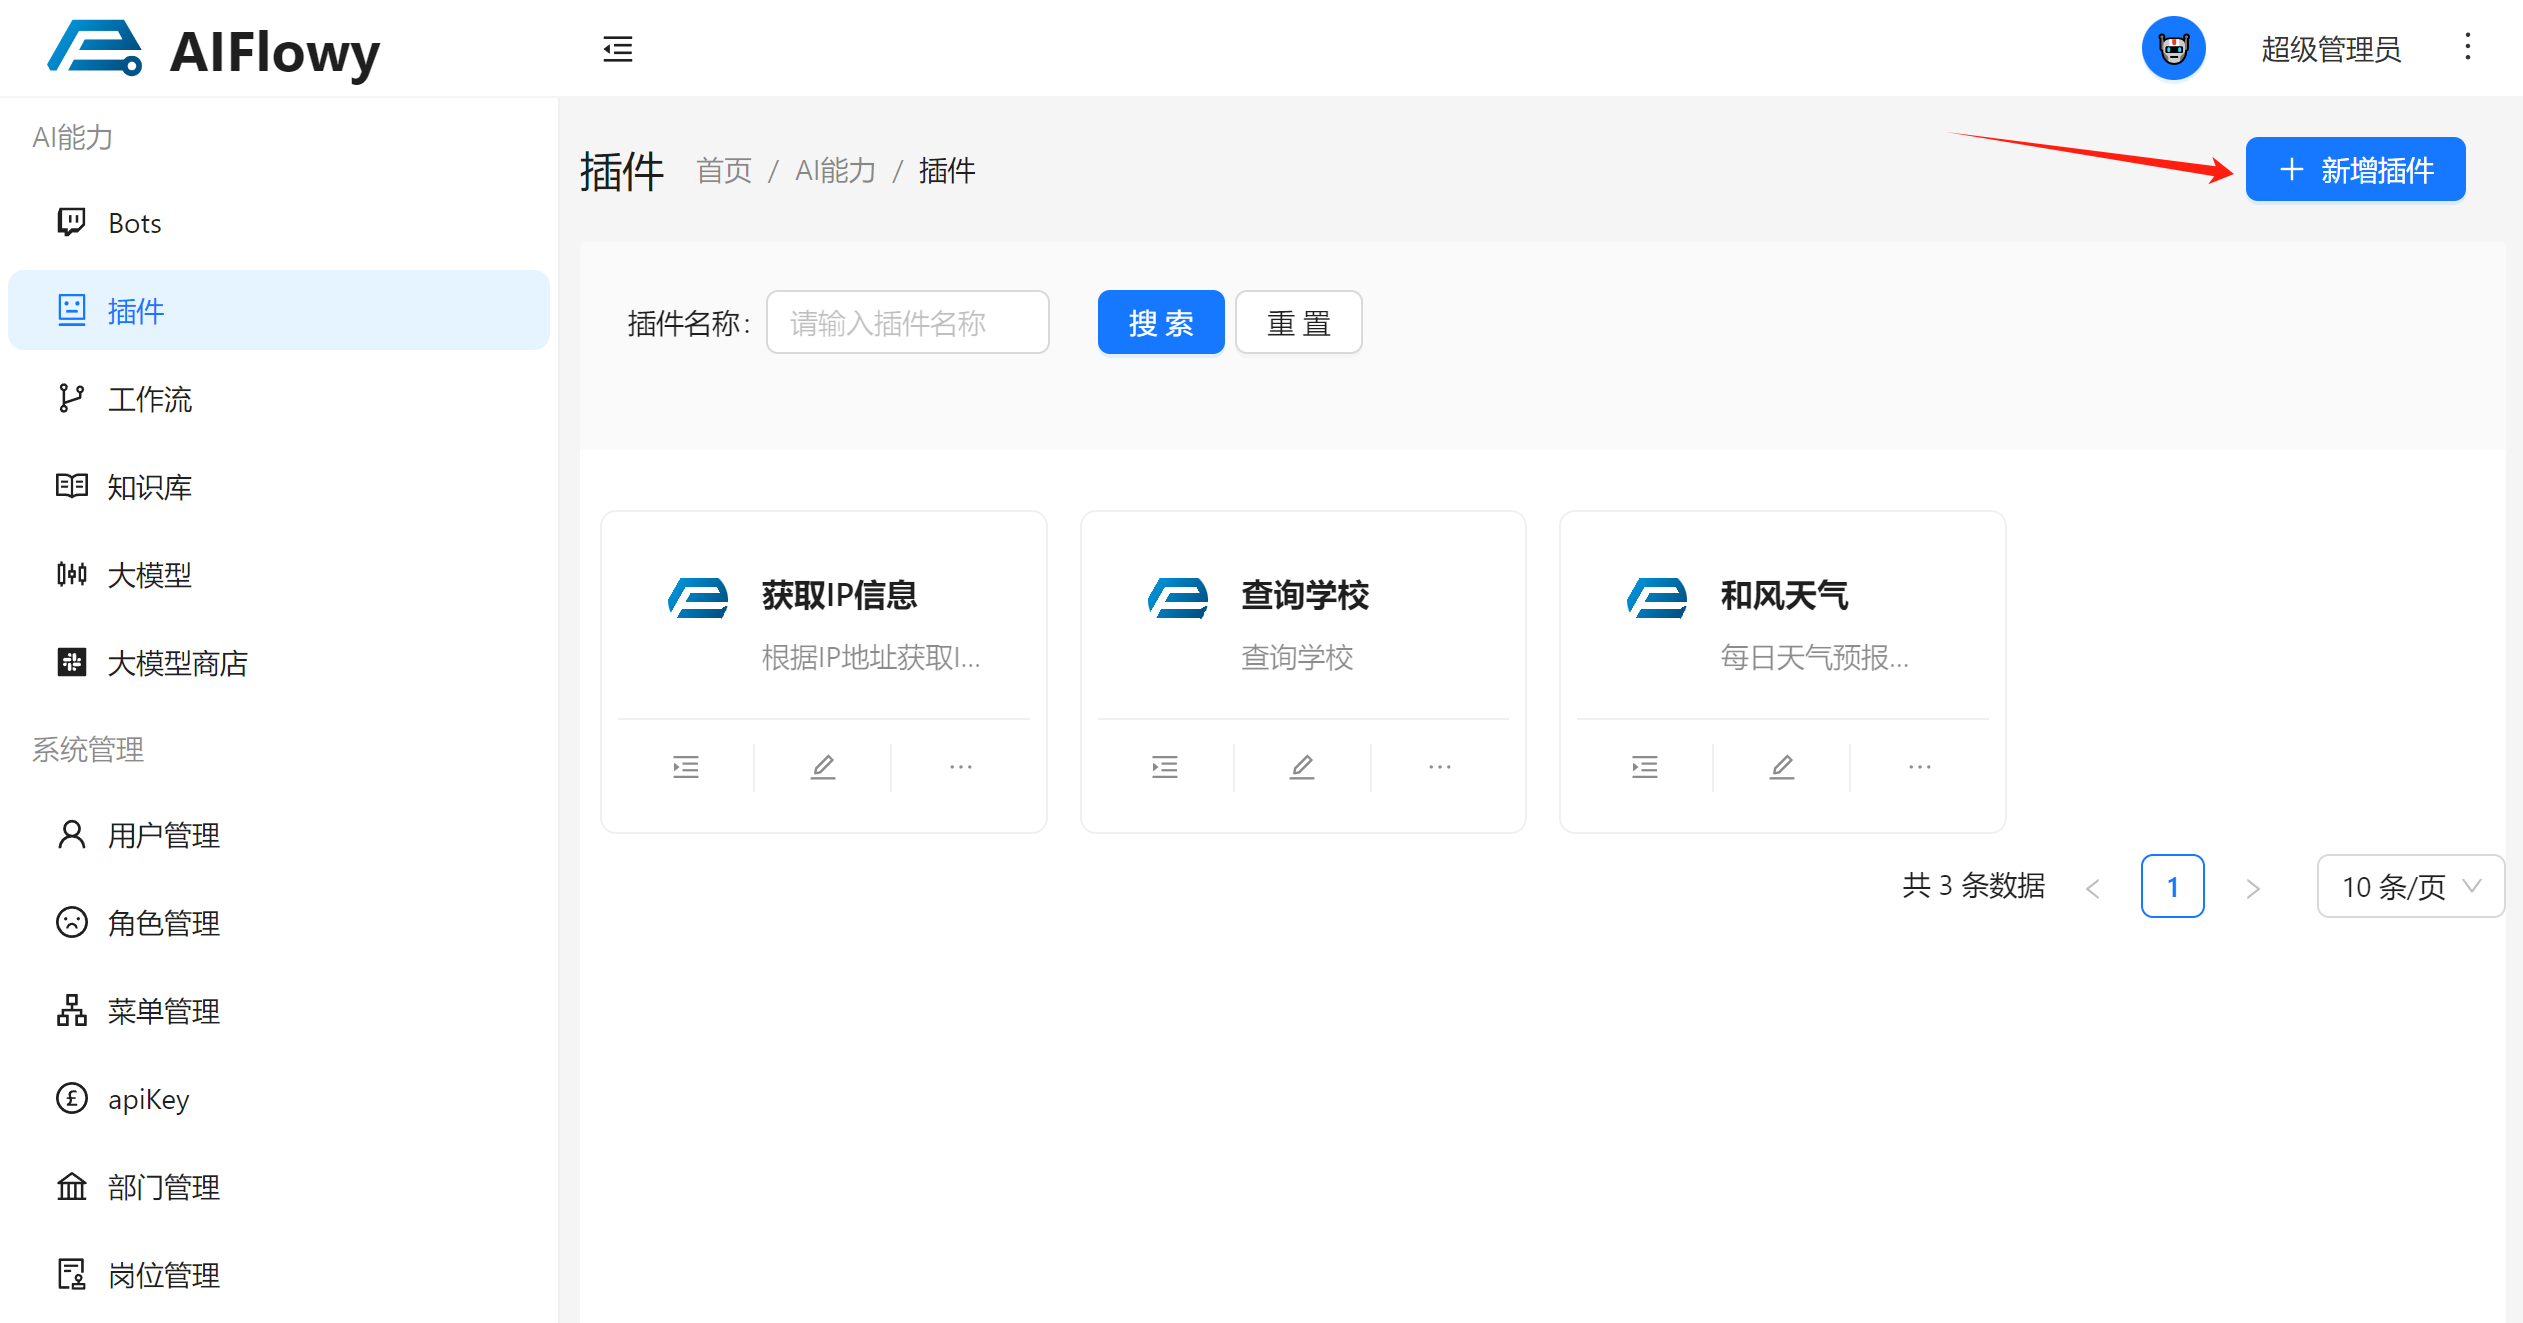Open the 工作流 menu item

150,399
